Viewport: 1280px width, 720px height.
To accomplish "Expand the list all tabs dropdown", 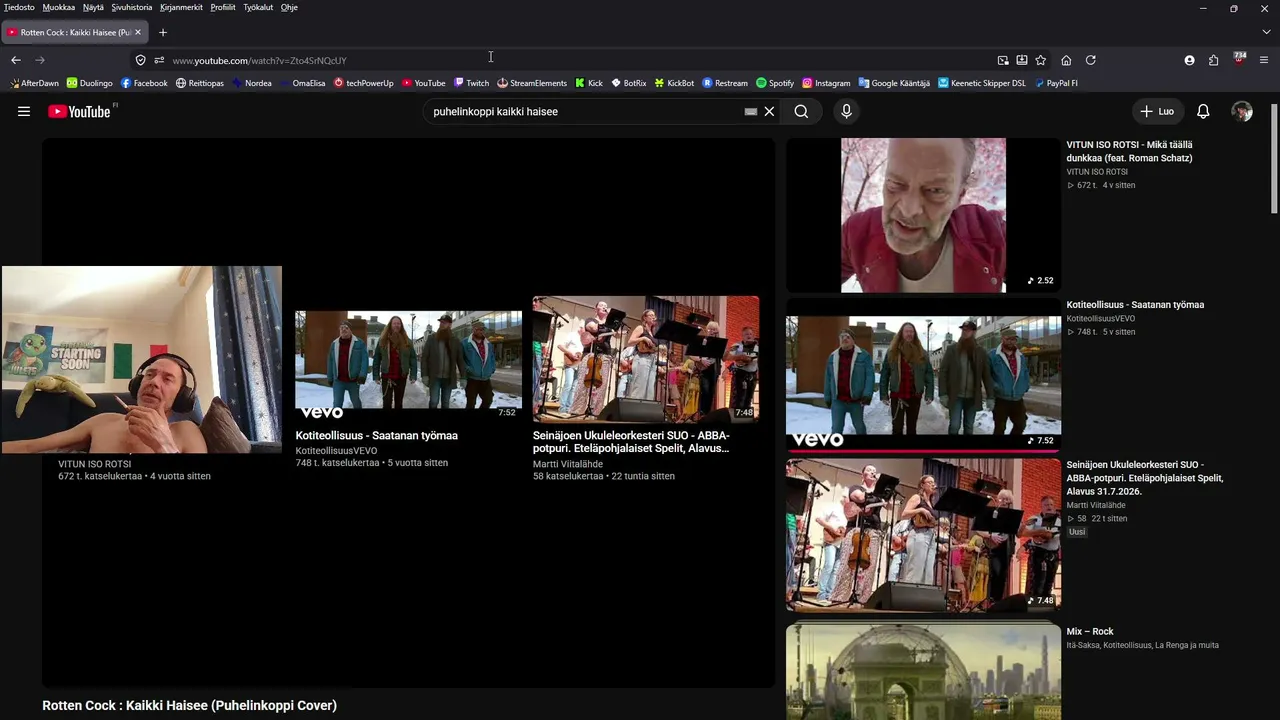I will pyautogui.click(x=1266, y=33).
